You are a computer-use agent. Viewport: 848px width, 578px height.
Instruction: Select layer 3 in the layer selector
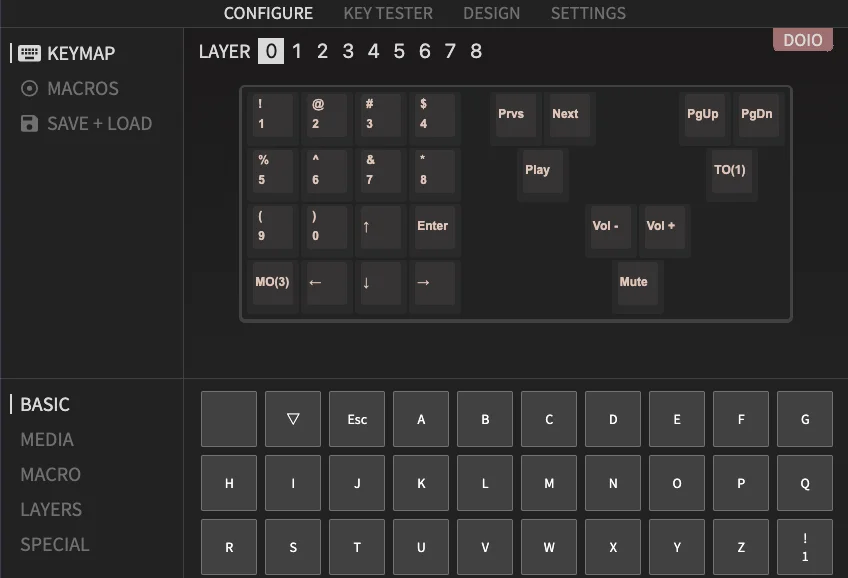coord(348,51)
